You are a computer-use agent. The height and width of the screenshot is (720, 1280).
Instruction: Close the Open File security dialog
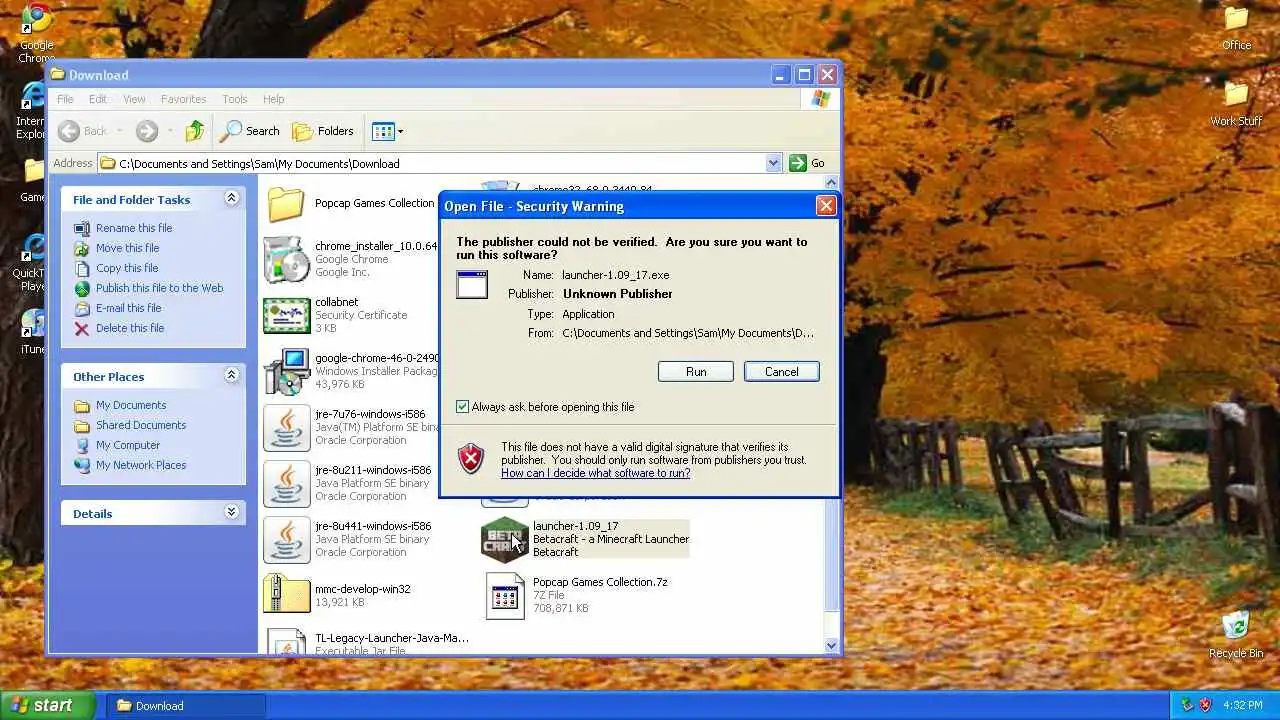coord(826,206)
